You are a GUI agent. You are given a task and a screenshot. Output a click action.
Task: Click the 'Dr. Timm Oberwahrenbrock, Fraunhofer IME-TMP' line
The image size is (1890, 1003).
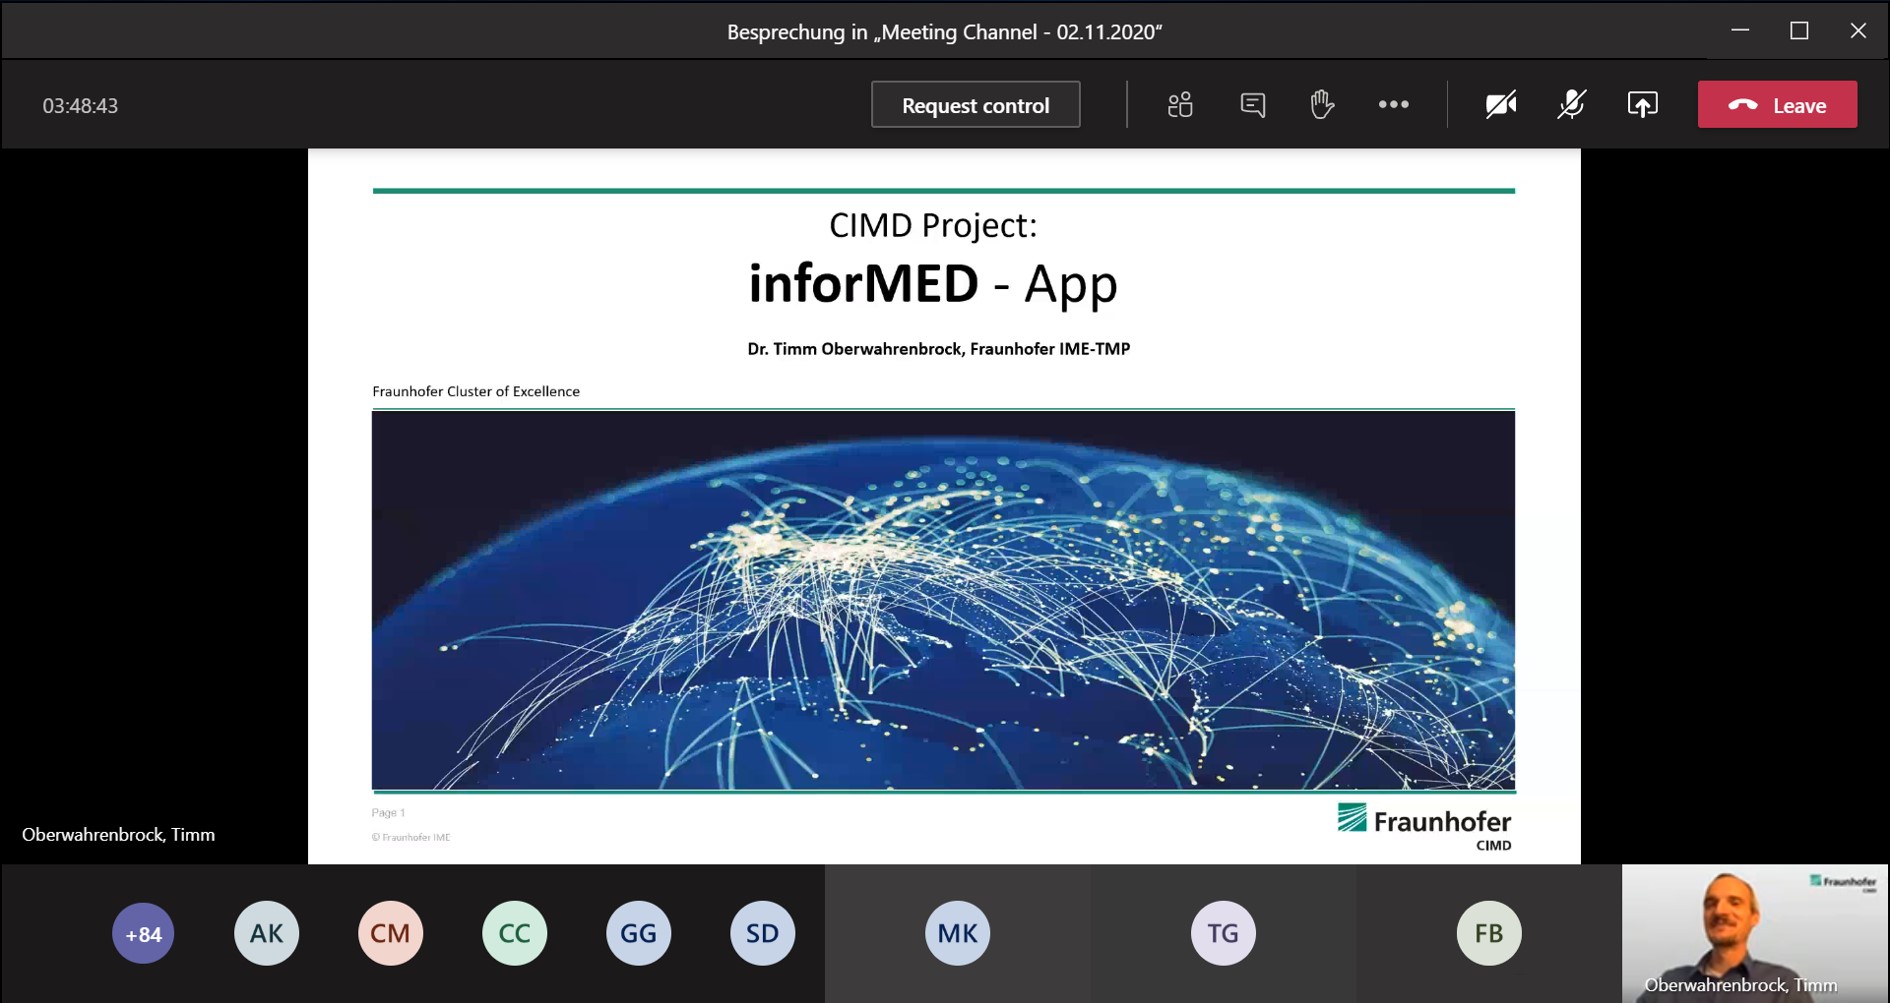[938, 349]
